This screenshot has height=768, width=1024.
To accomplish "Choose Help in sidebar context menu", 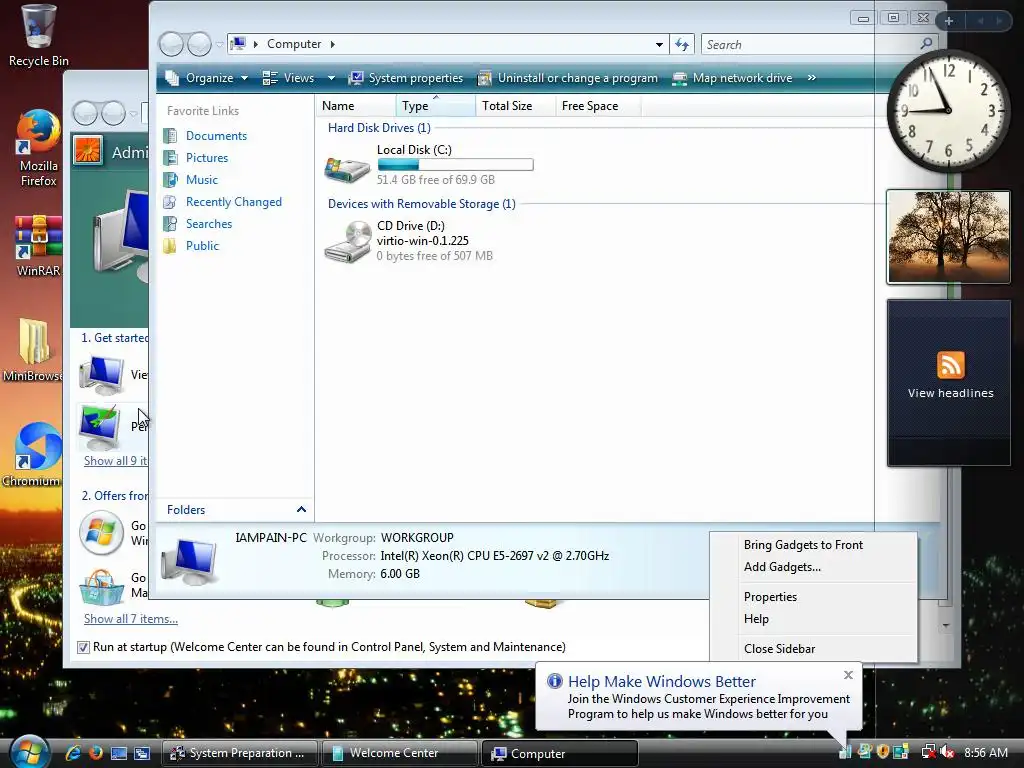I will point(756,618).
